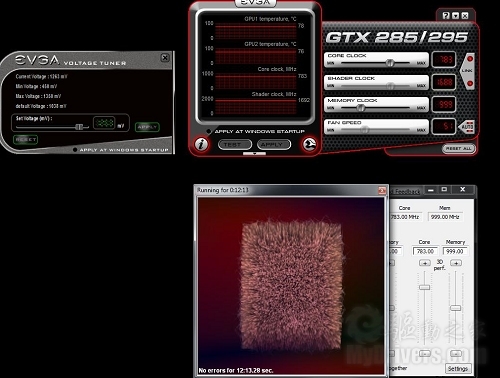Click the furry cube render in the stress test window
This screenshot has height=378, width=500.
(292, 287)
